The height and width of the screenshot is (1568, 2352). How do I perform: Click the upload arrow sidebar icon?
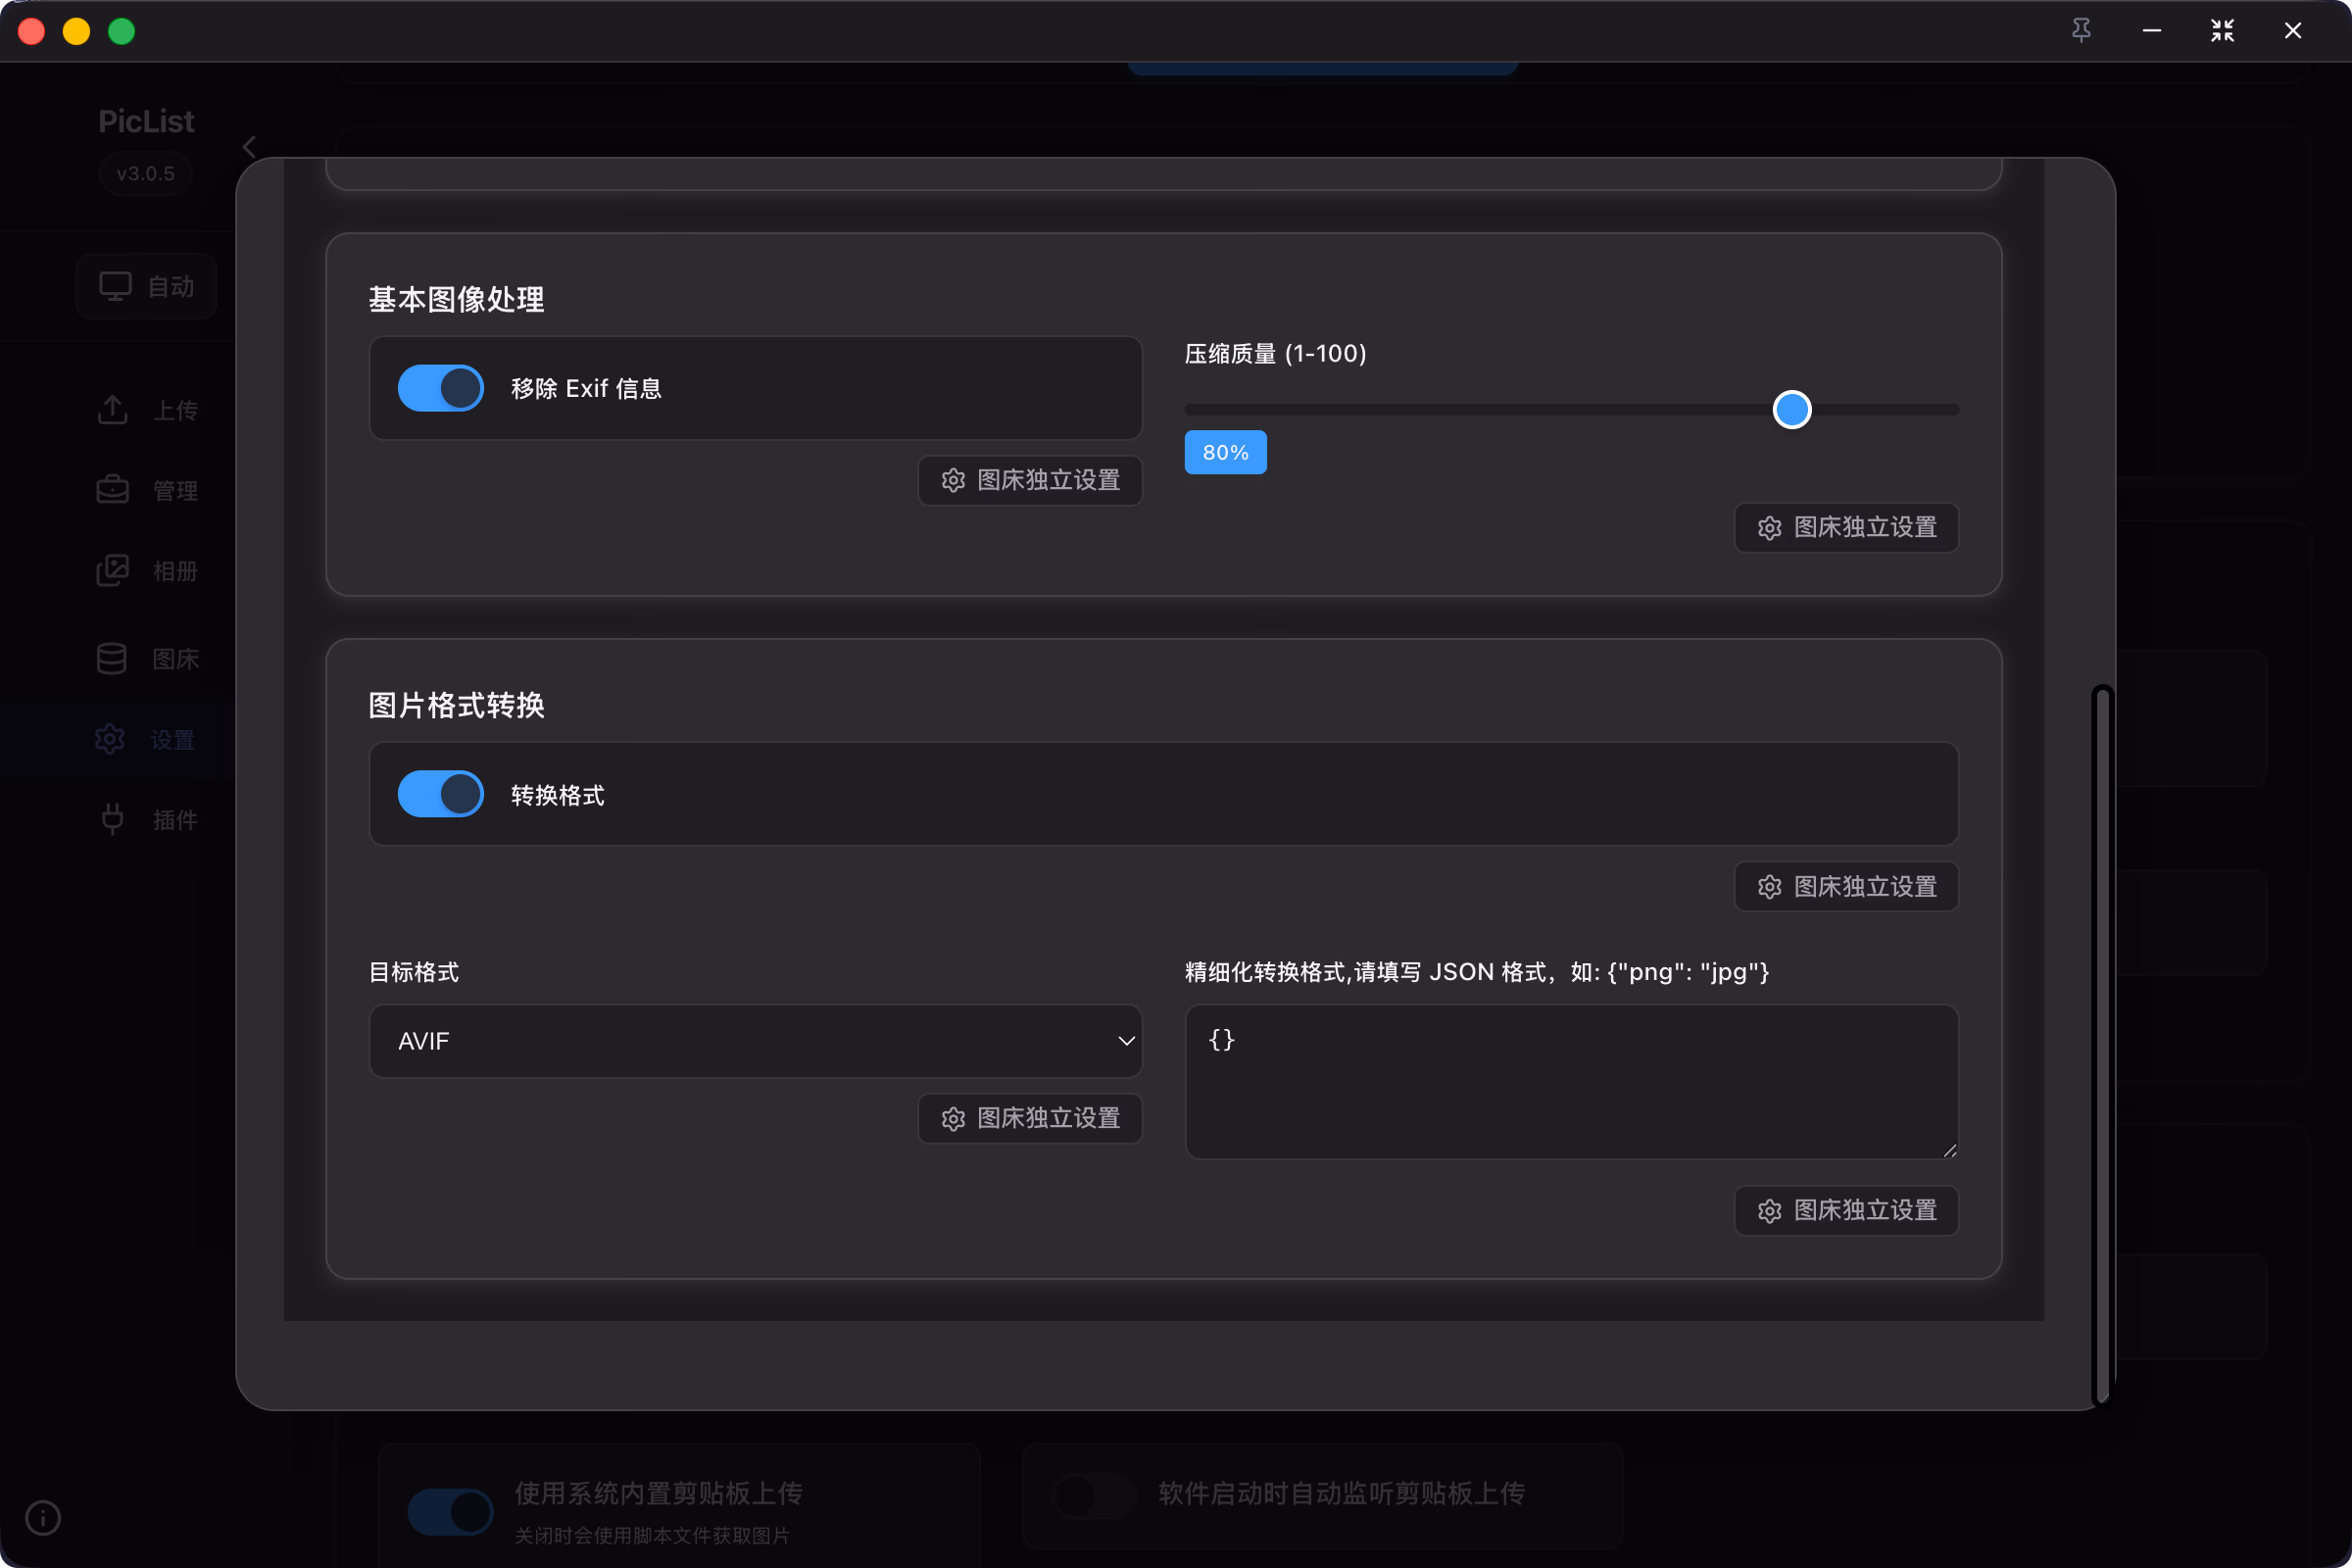(113, 410)
